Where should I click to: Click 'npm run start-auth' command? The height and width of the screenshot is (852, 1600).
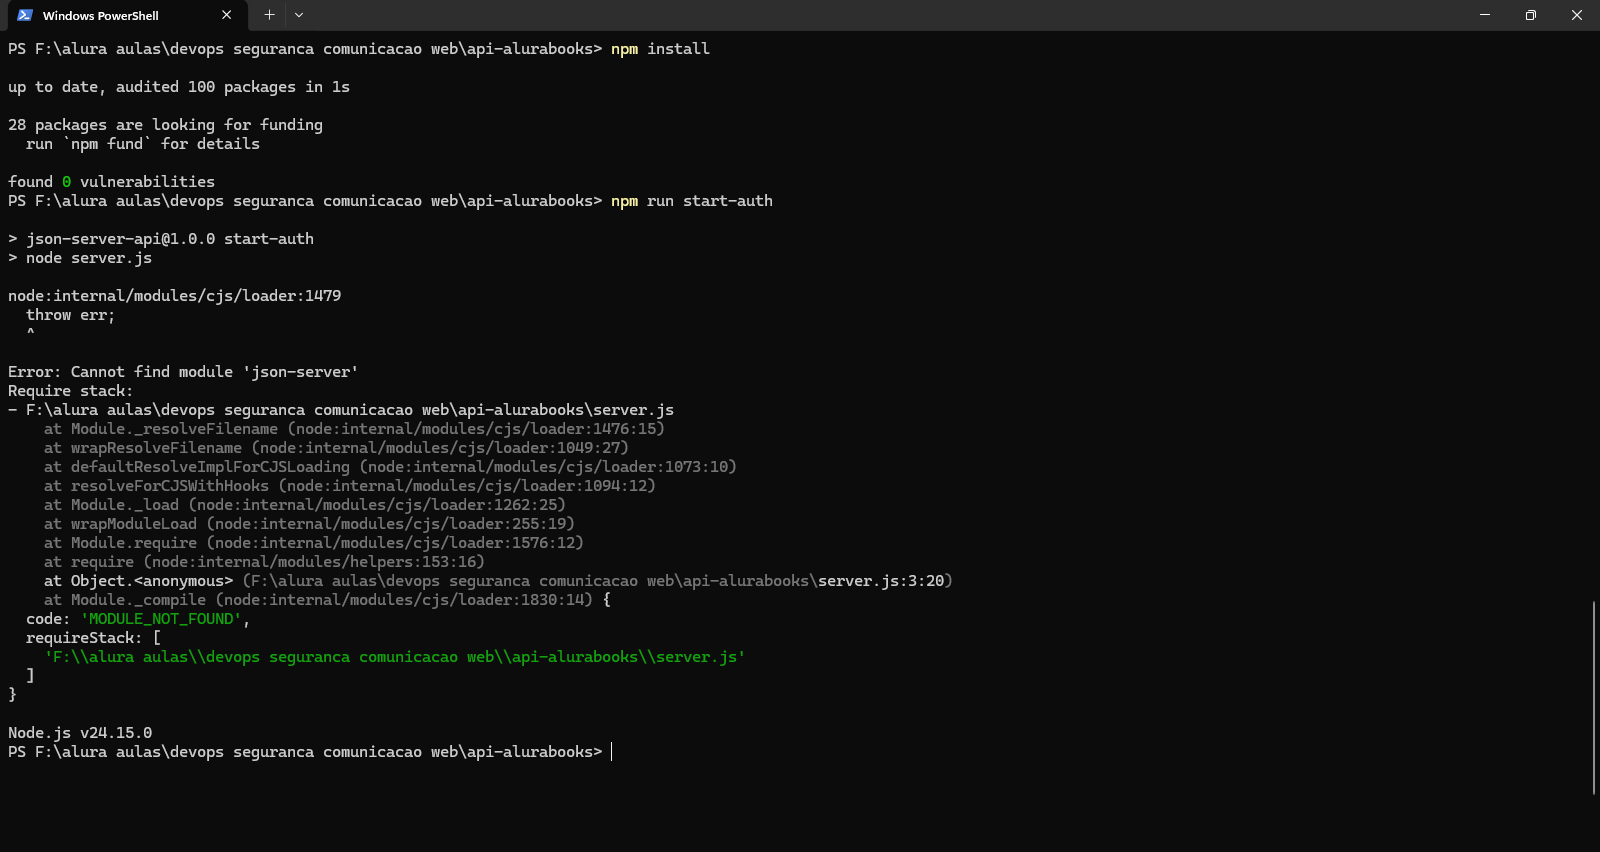click(692, 201)
